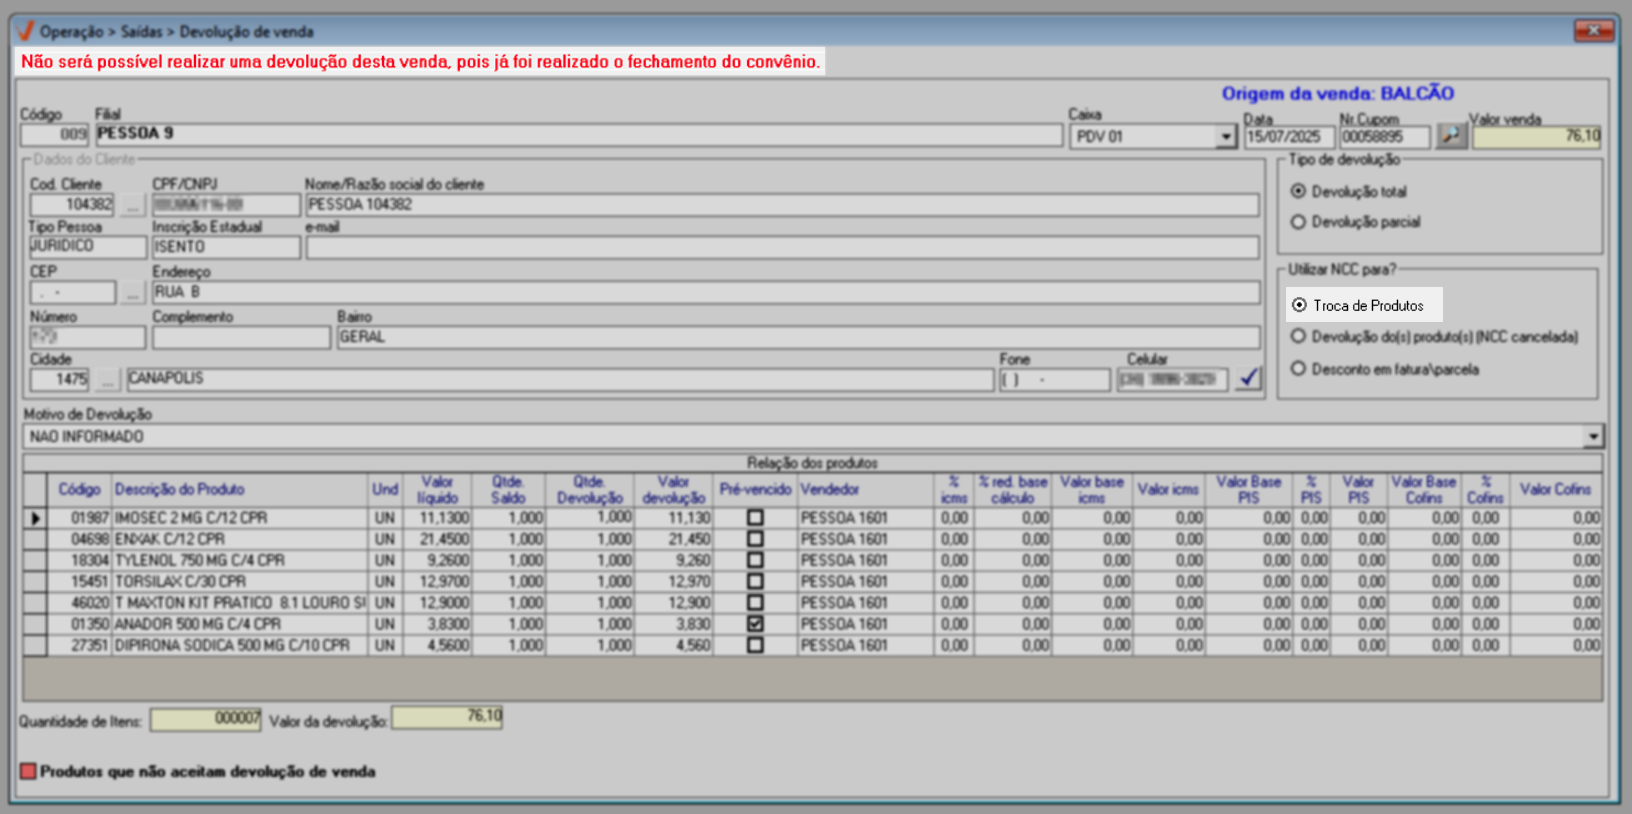This screenshot has width=1632, height=814.
Task: Uncheck Pré-vencido for ANADOR 500 MG
Action: (755, 624)
